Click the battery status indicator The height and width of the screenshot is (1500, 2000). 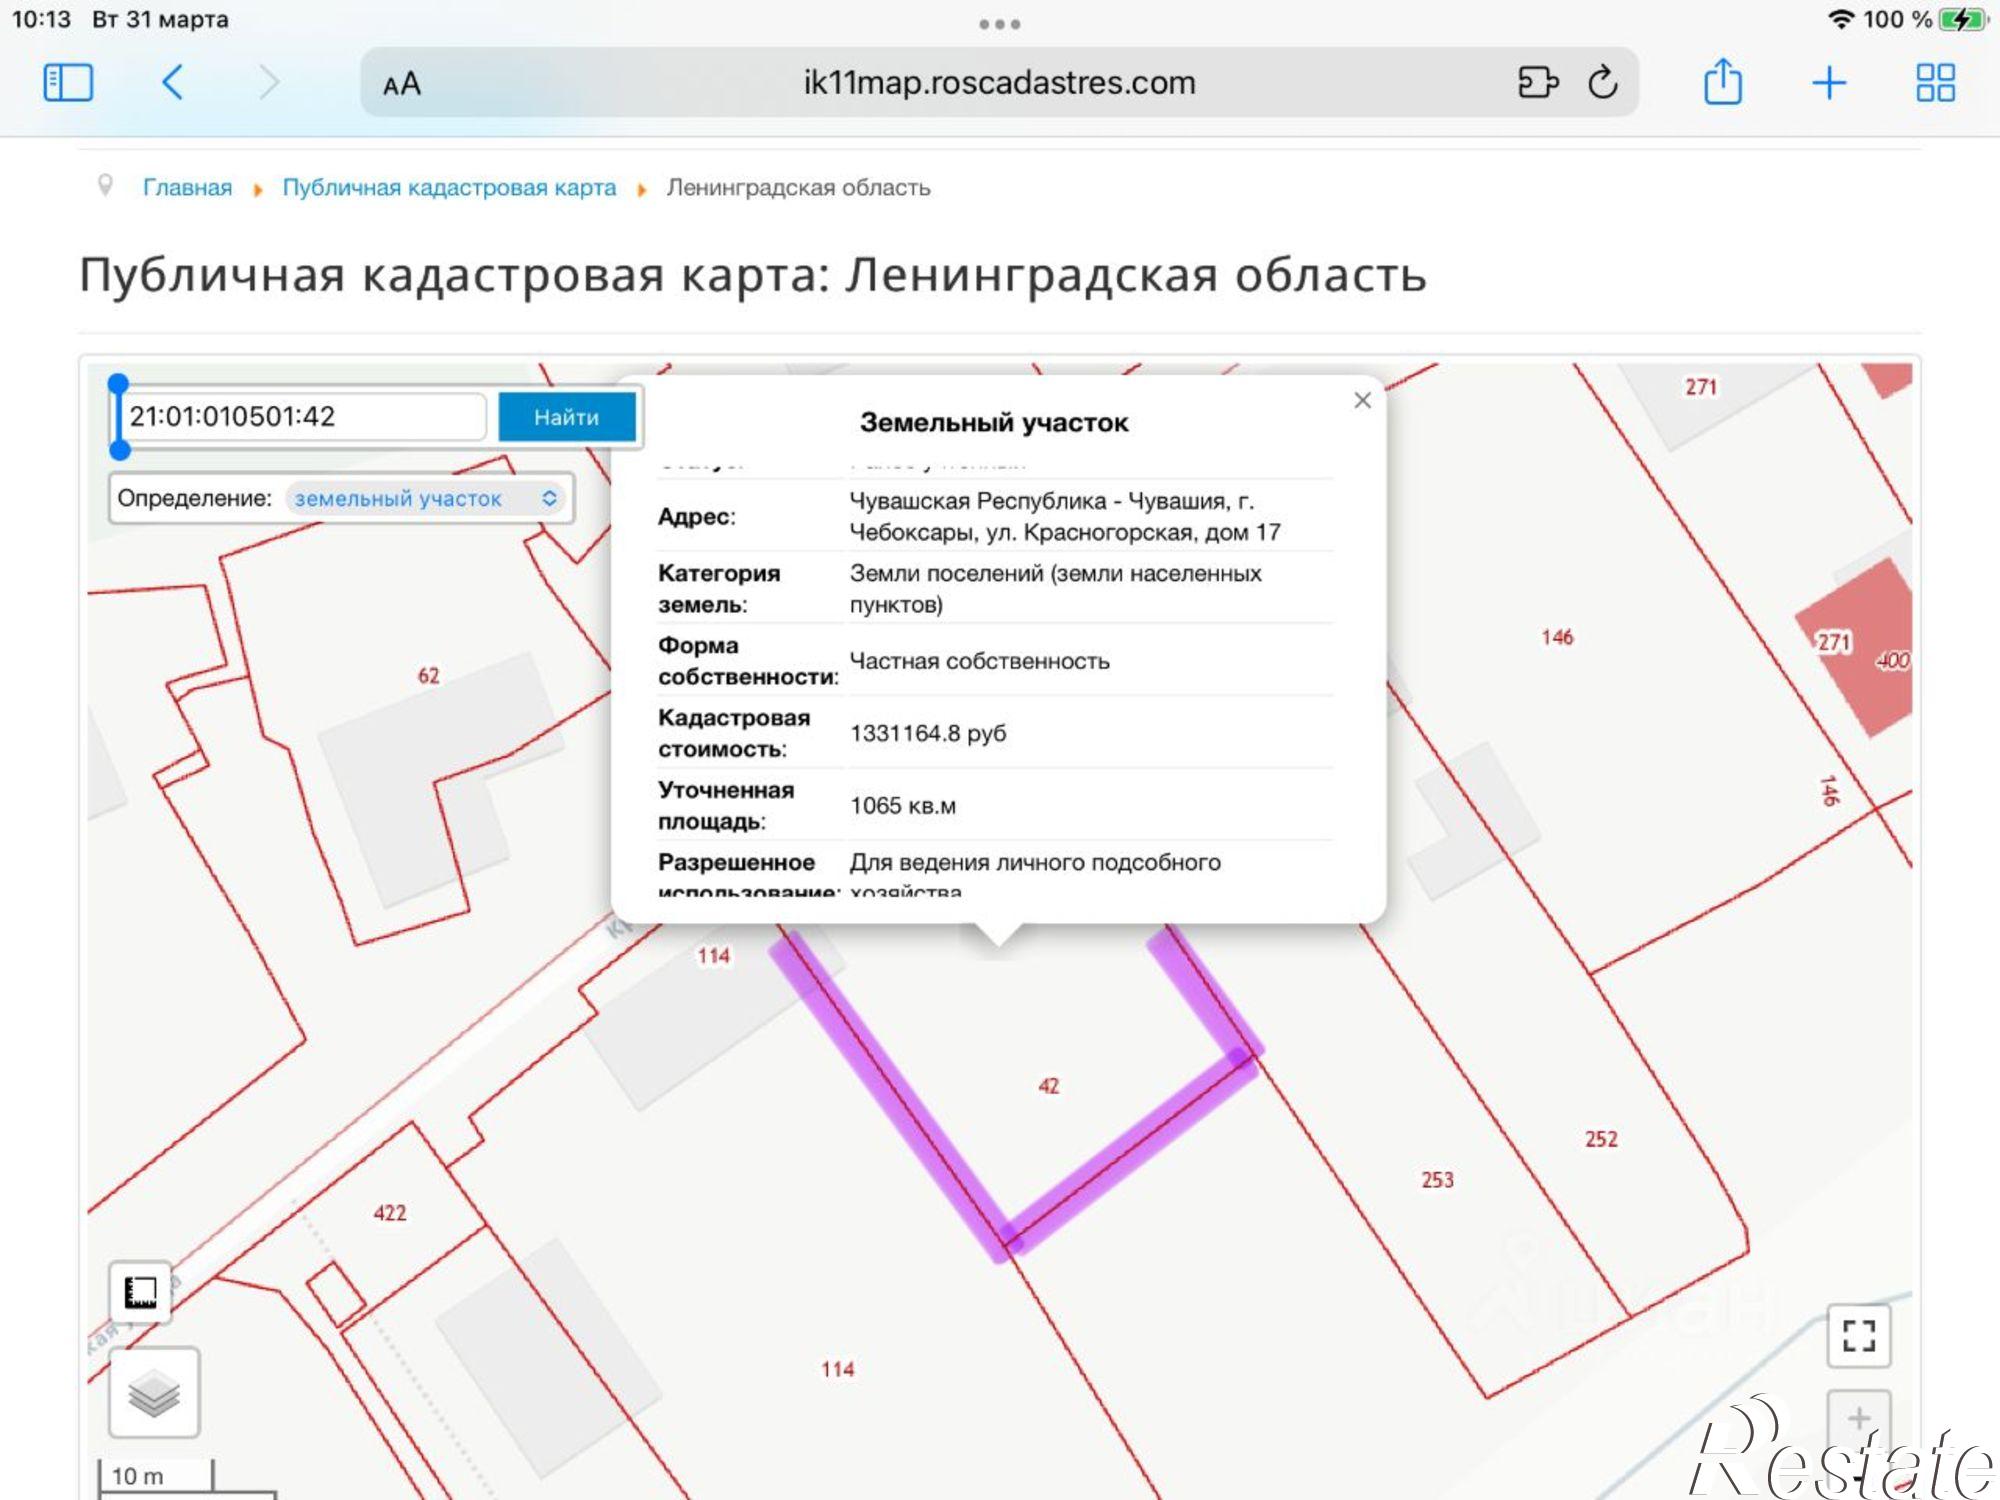click(x=1963, y=19)
